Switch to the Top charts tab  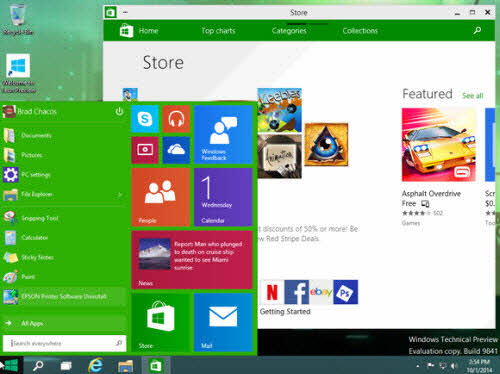[218, 31]
